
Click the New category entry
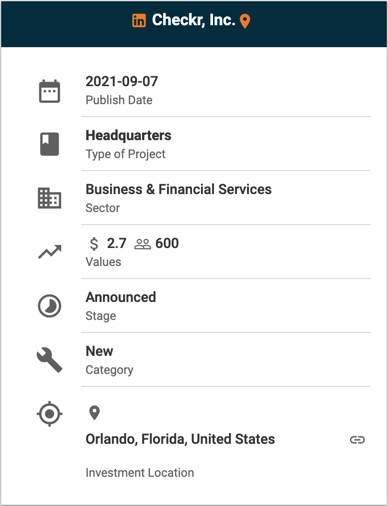pos(99,351)
